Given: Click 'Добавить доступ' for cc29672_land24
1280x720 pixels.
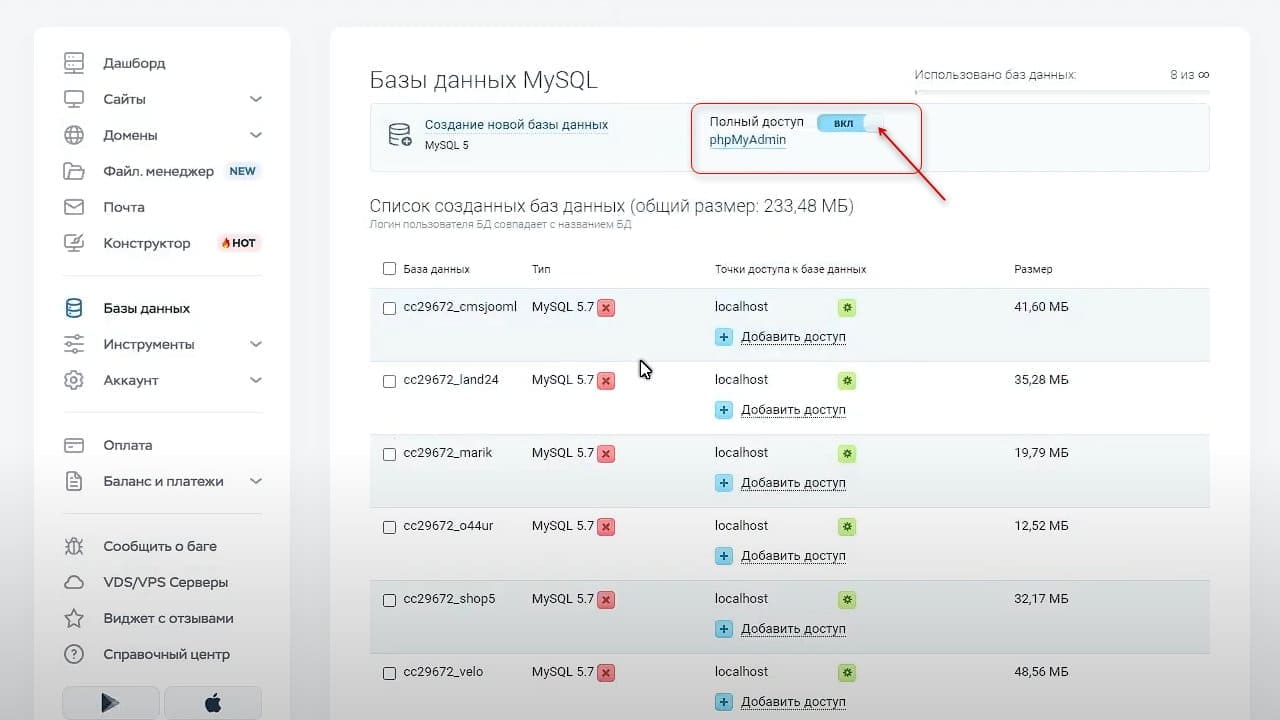Looking at the screenshot, I should 793,410.
